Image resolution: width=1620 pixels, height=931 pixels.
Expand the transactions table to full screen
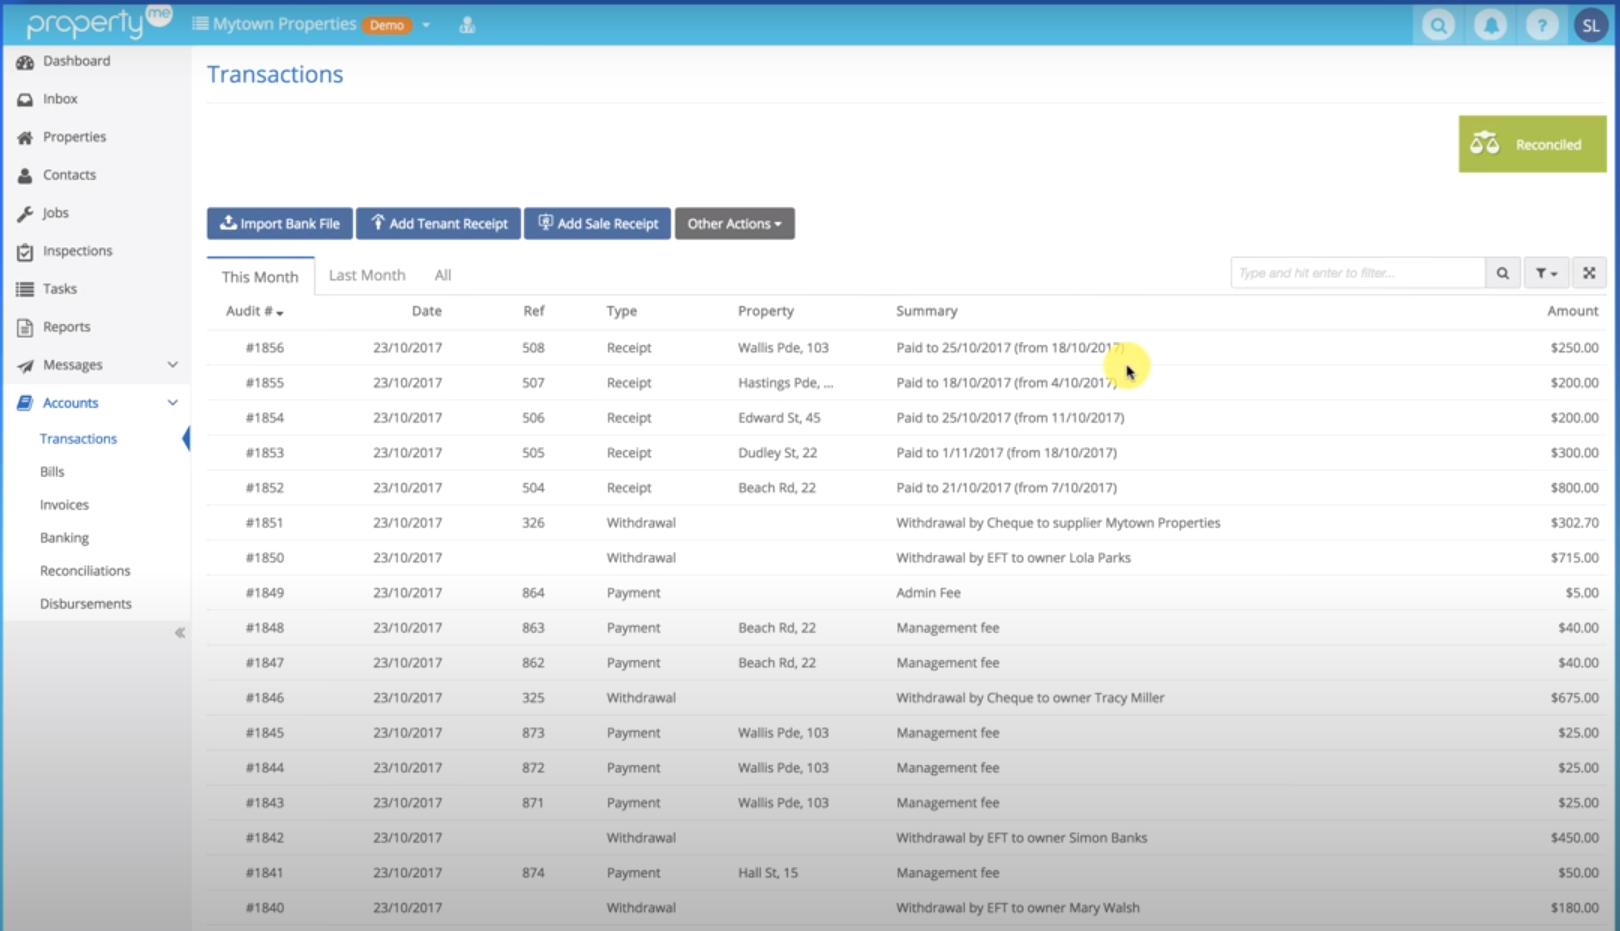1589,272
